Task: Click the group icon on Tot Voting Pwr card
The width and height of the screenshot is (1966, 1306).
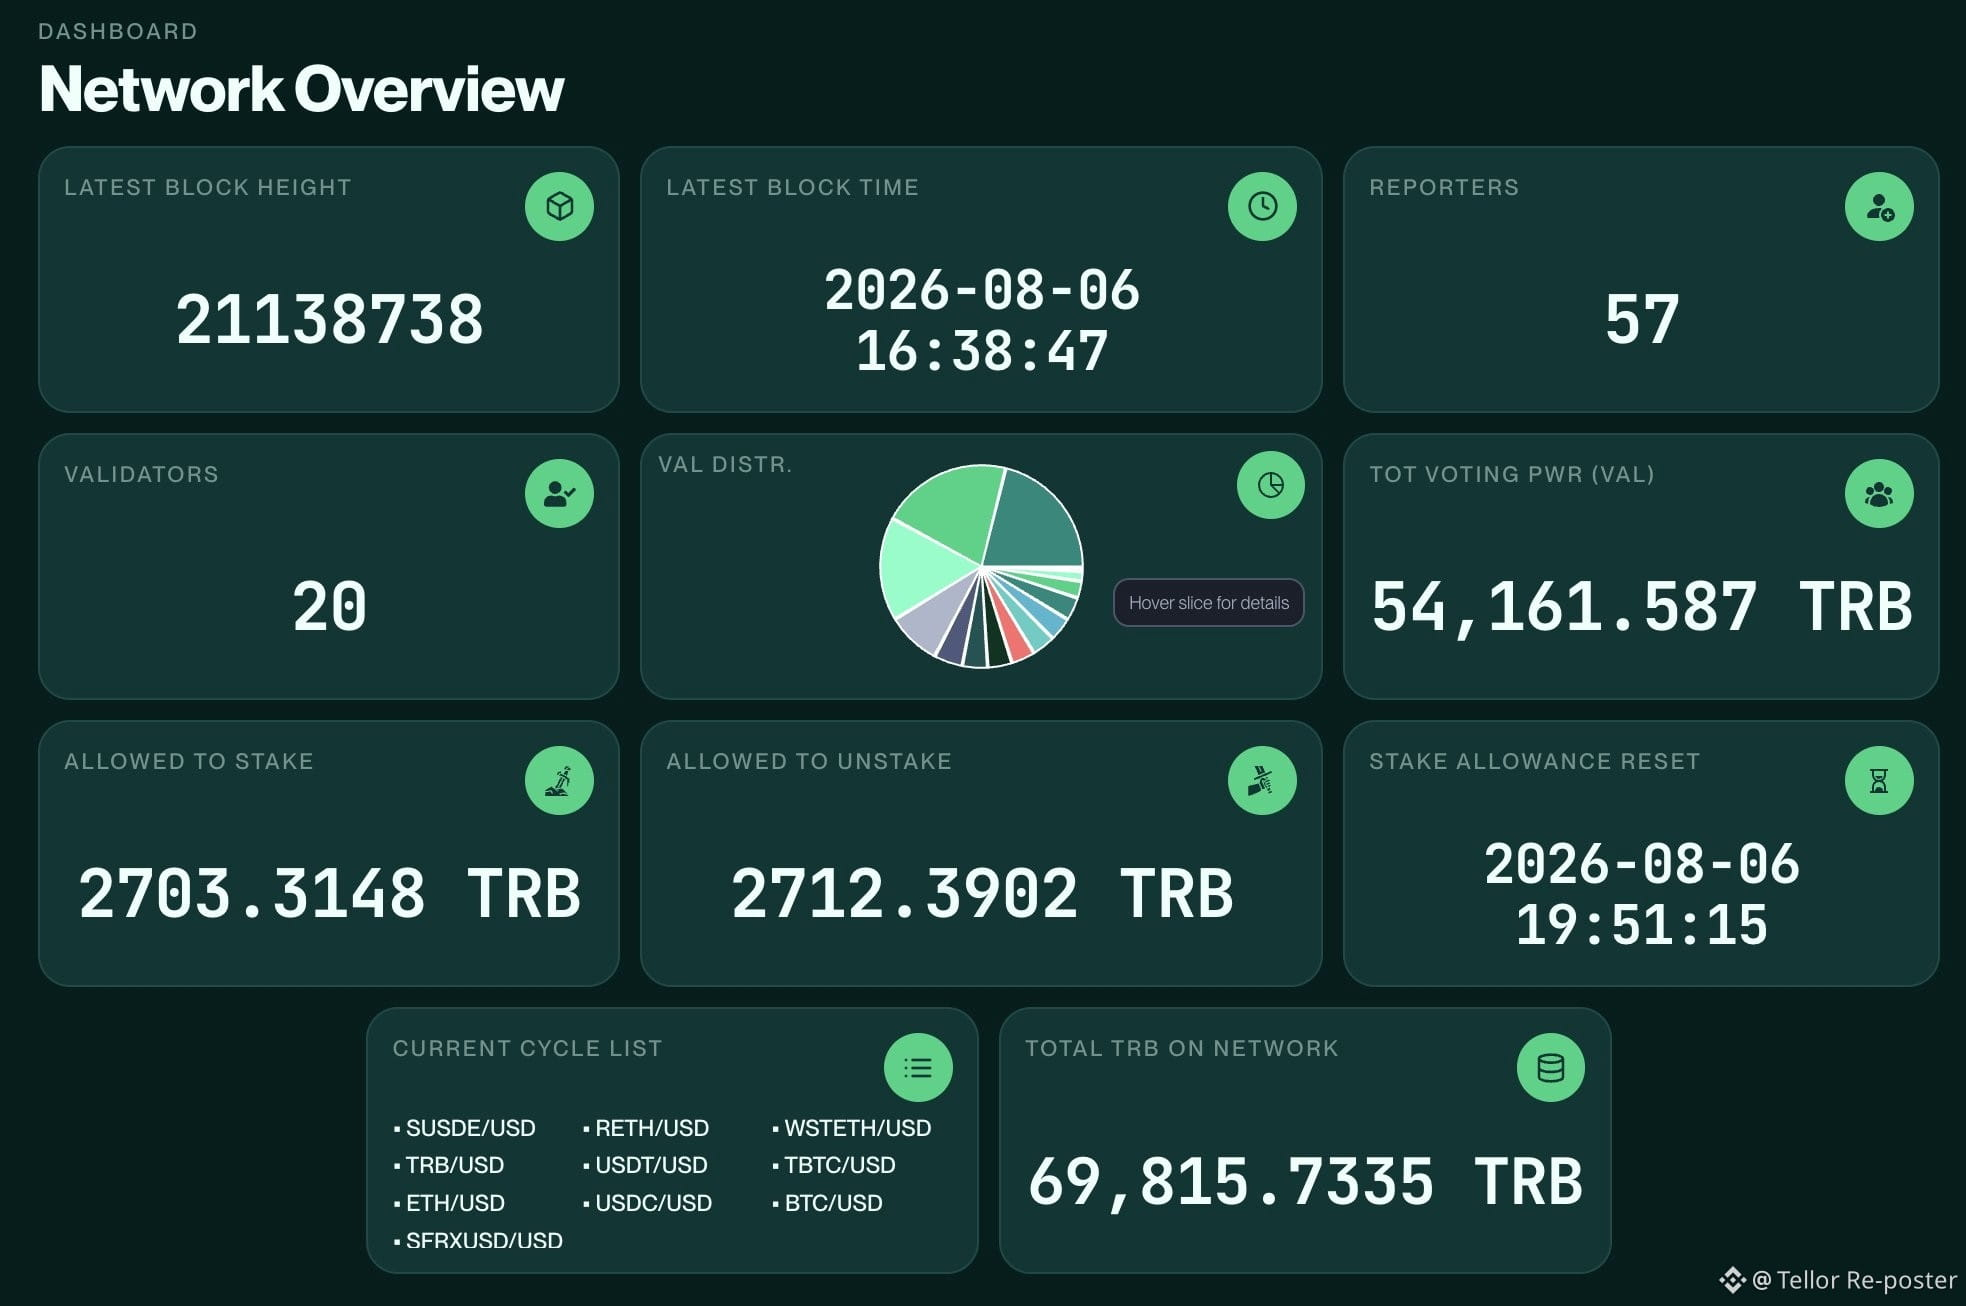Action: (x=1879, y=493)
